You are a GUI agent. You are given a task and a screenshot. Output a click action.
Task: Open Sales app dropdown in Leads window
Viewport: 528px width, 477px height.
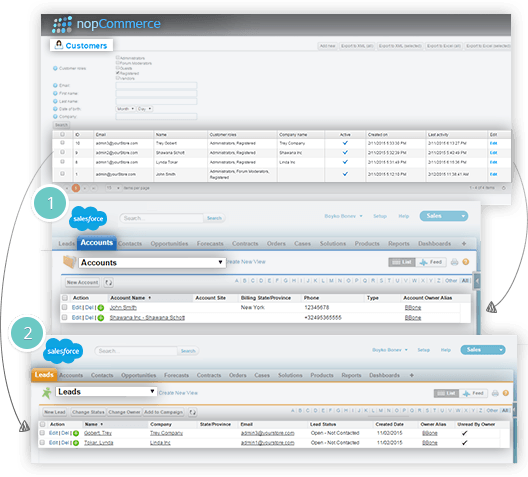coord(483,350)
